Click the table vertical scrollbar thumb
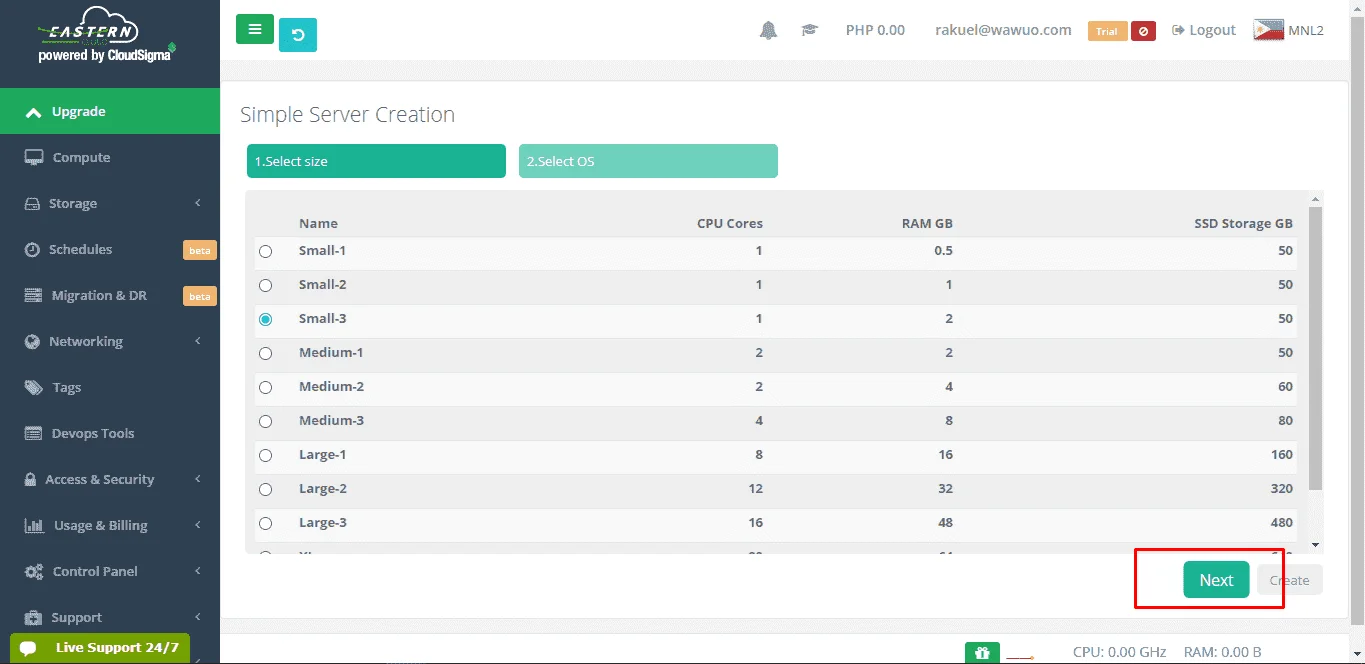1365x664 pixels. [x=1316, y=348]
